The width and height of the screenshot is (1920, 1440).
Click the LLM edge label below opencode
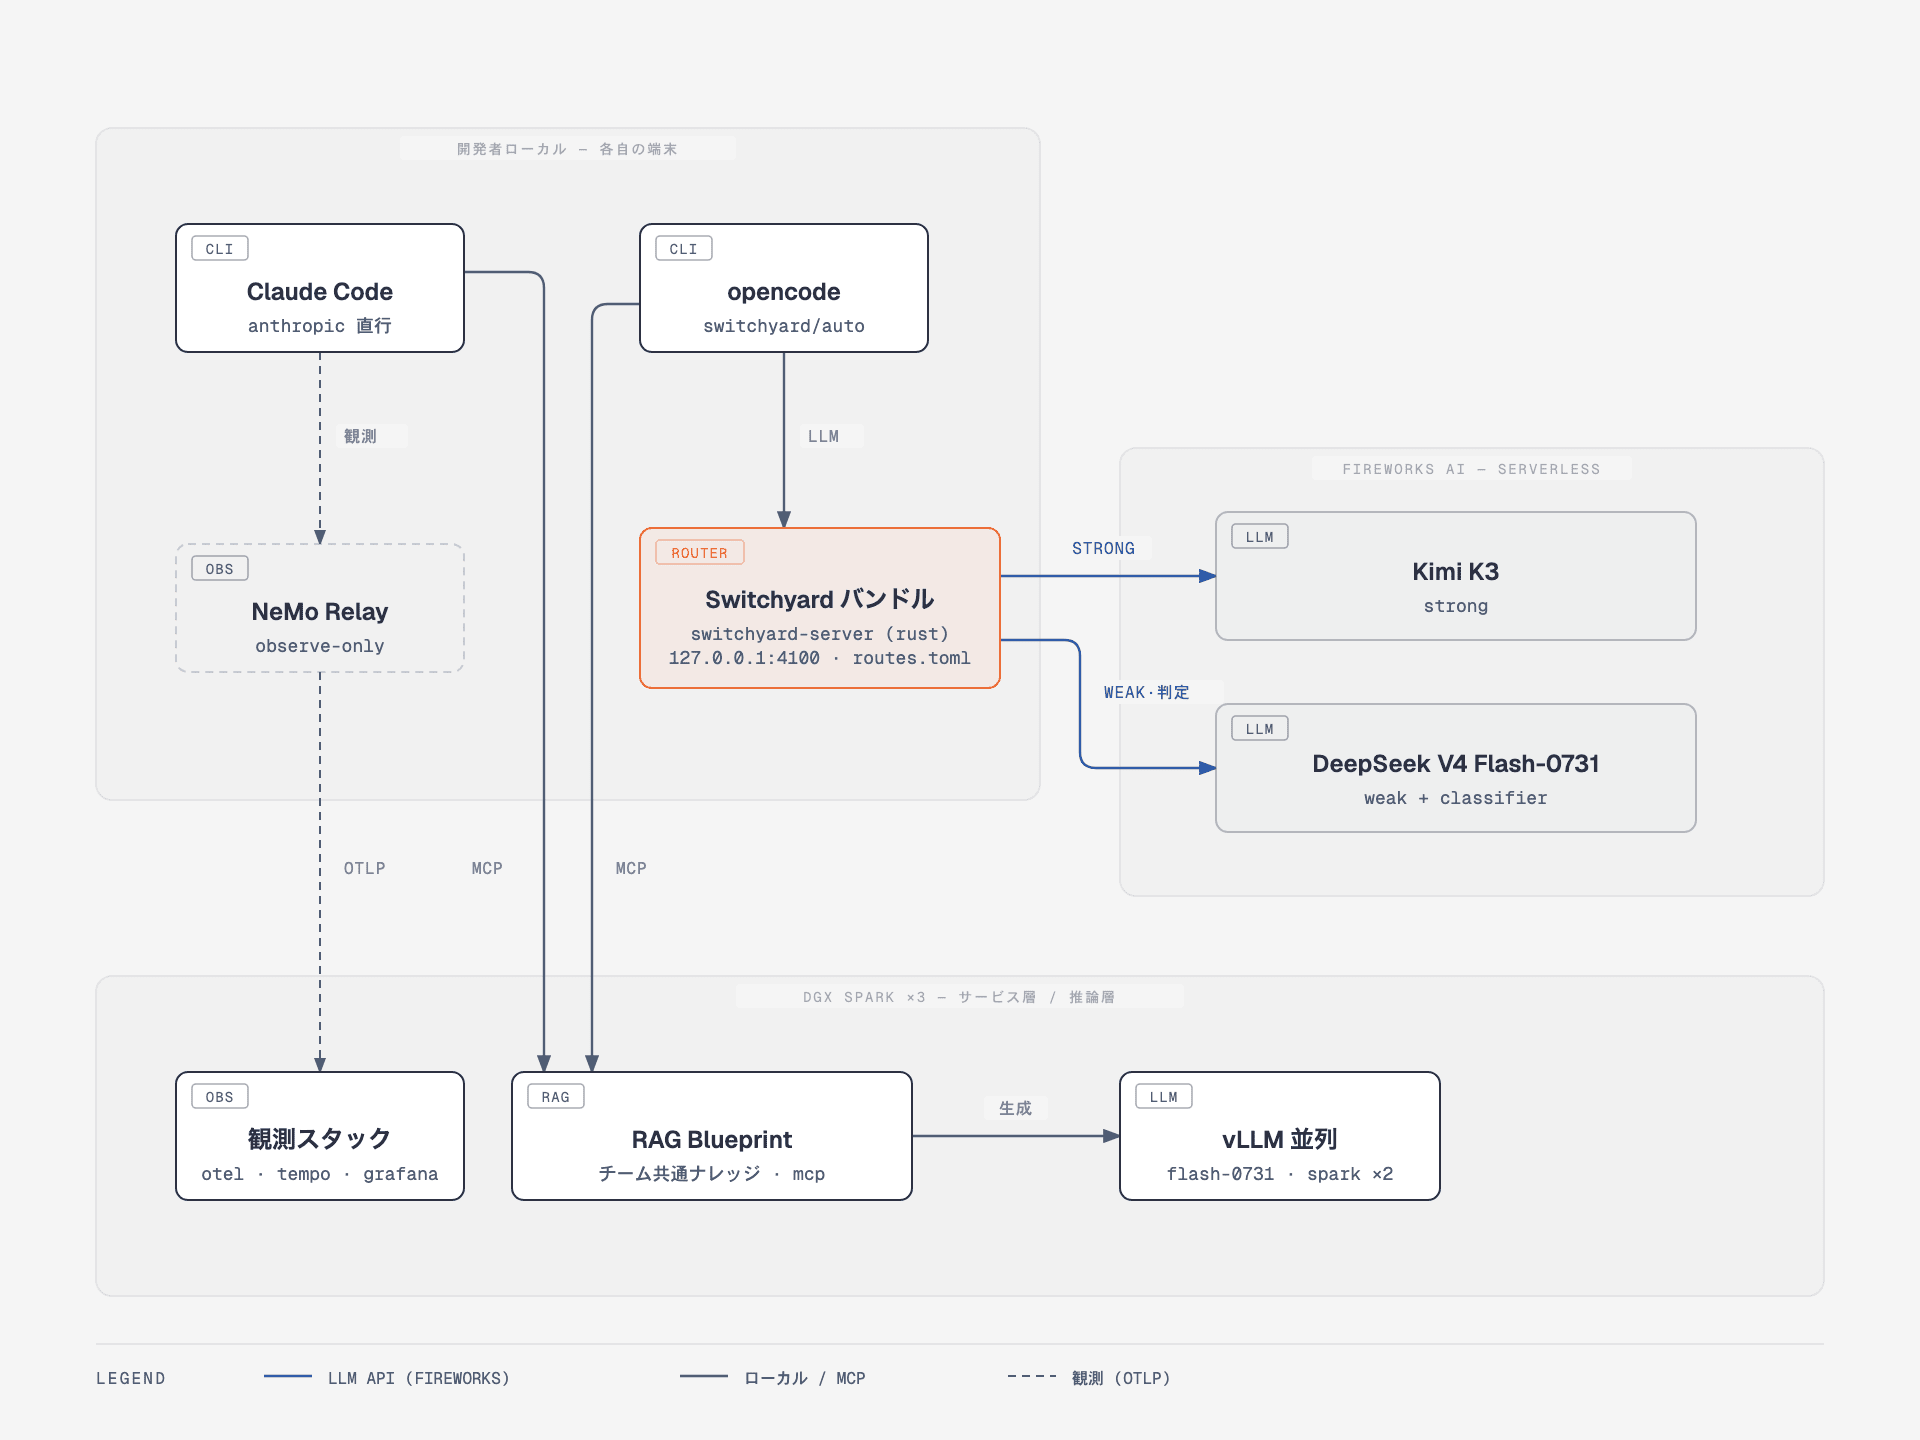point(824,436)
